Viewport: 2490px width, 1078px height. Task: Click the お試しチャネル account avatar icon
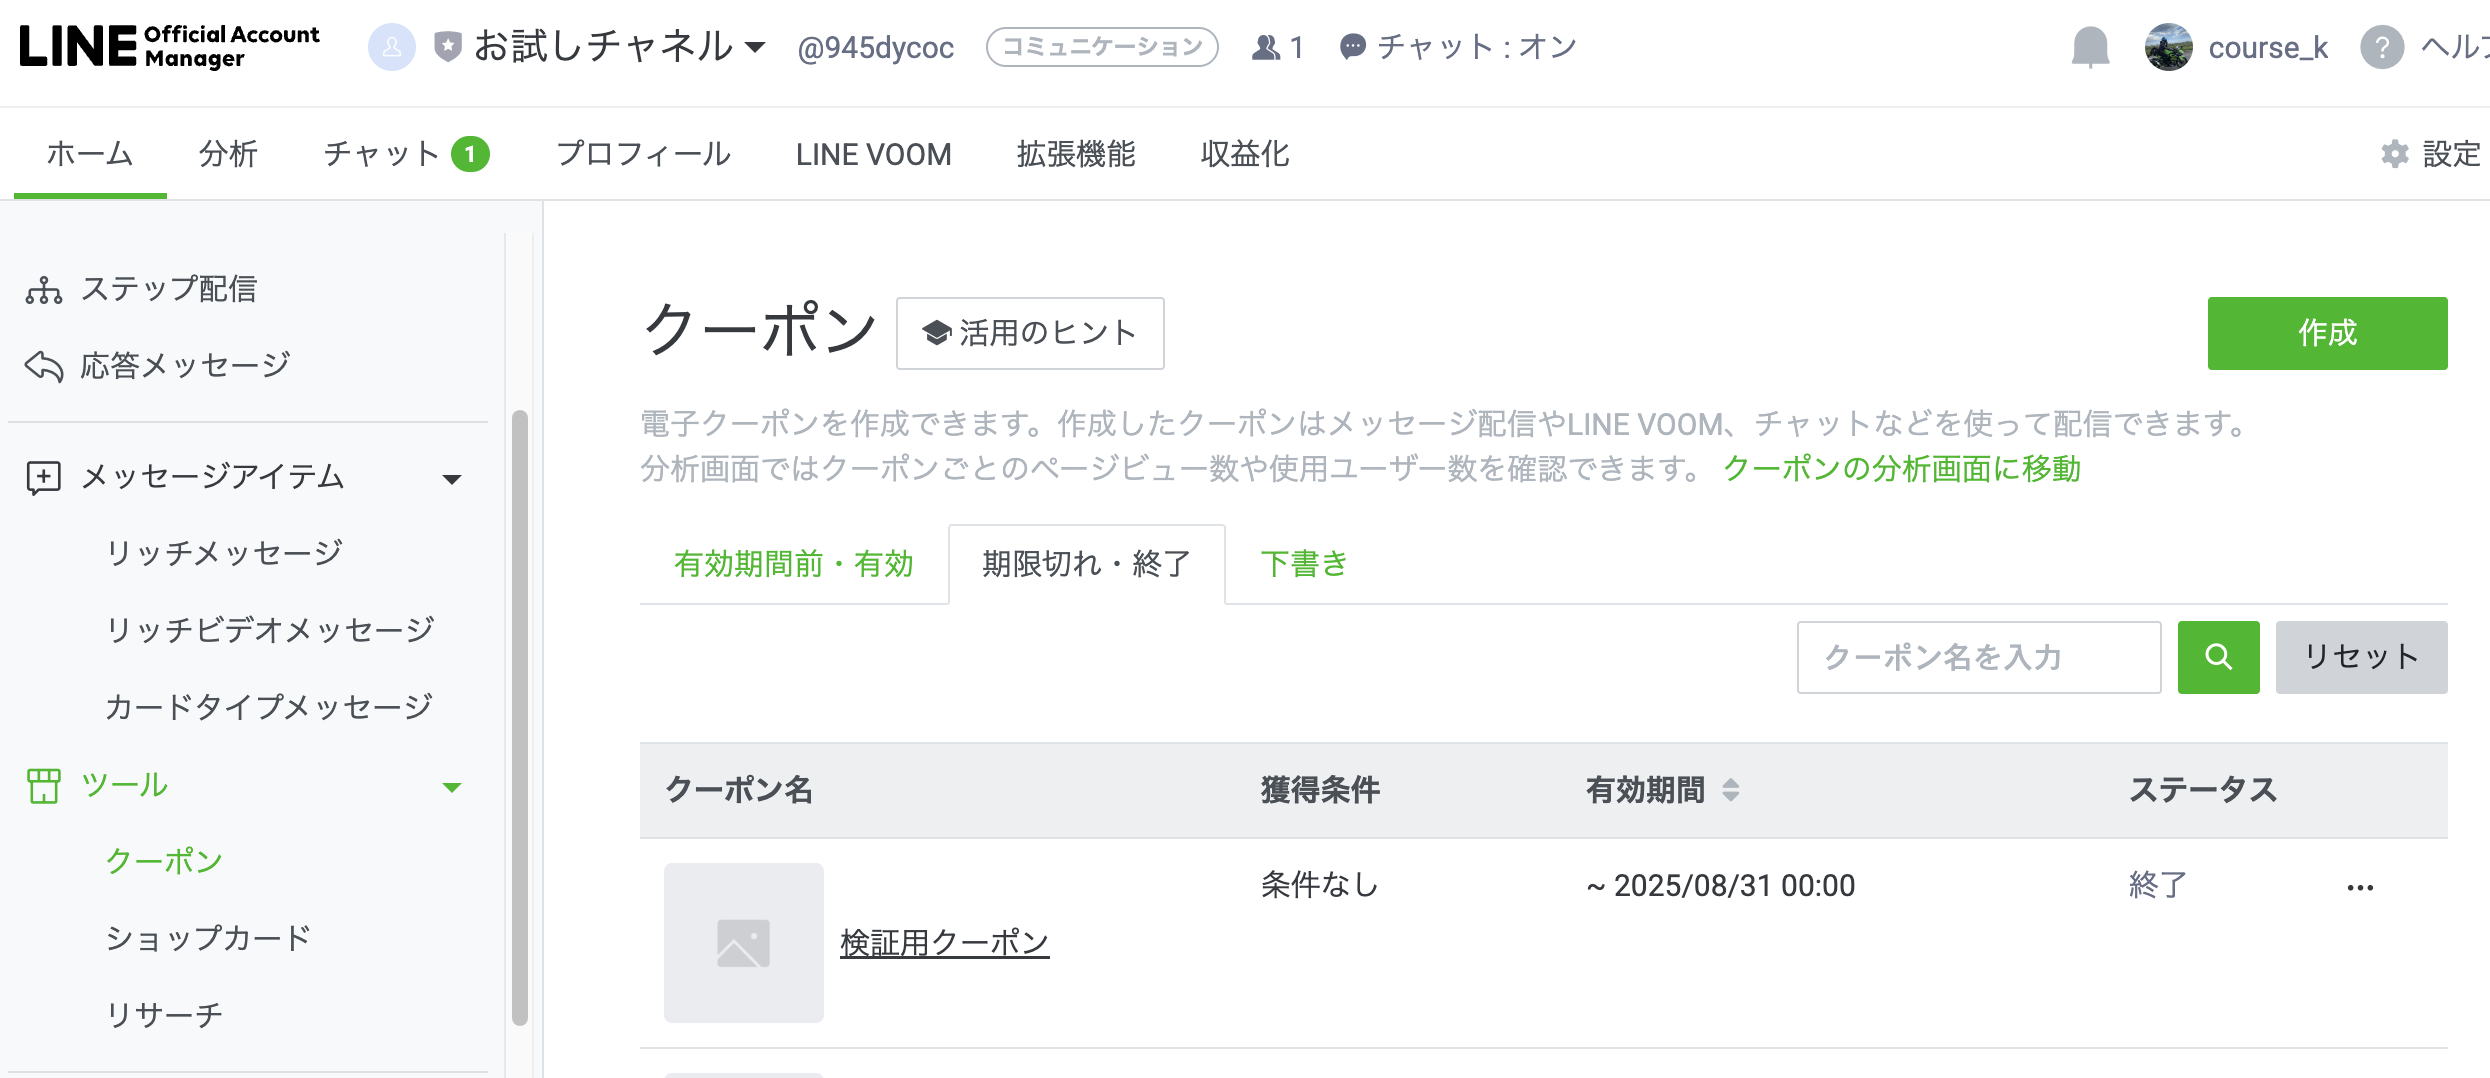392,47
